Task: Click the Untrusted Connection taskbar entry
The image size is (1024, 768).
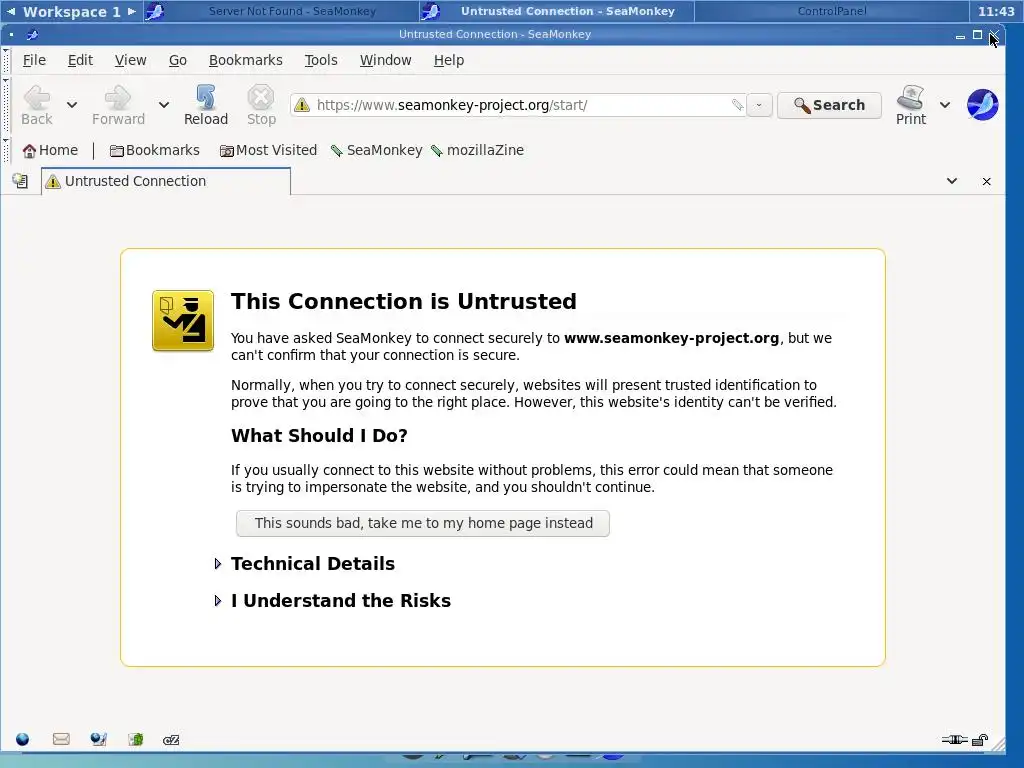Action: tap(556, 11)
